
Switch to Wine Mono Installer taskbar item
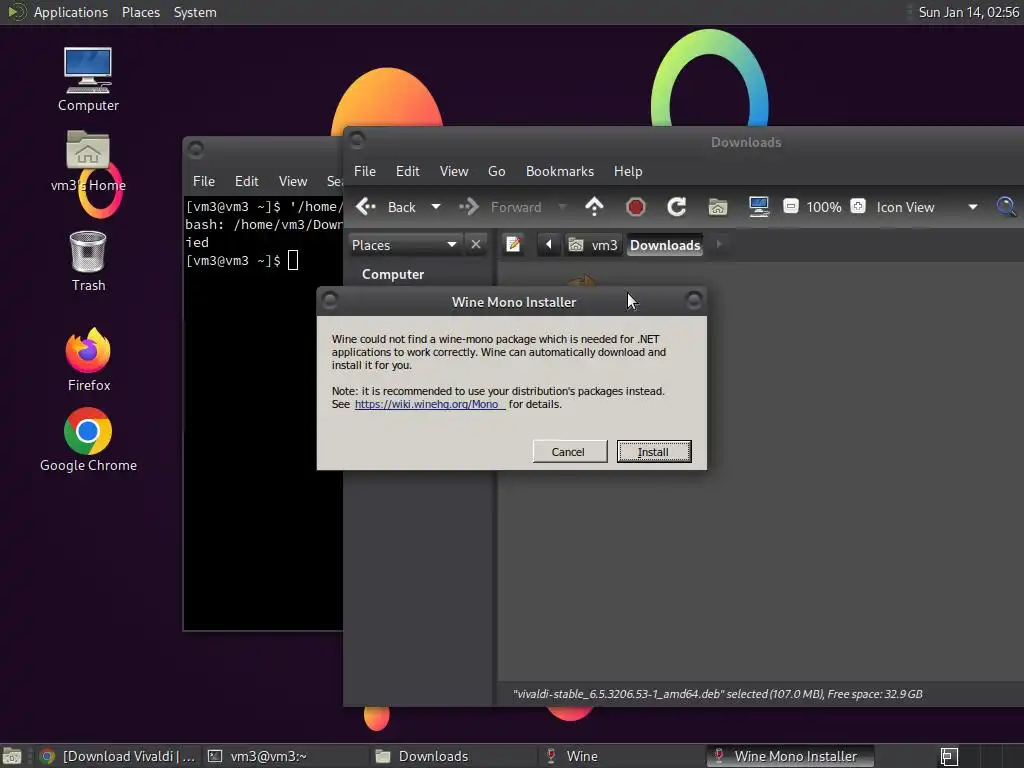tap(789, 756)
